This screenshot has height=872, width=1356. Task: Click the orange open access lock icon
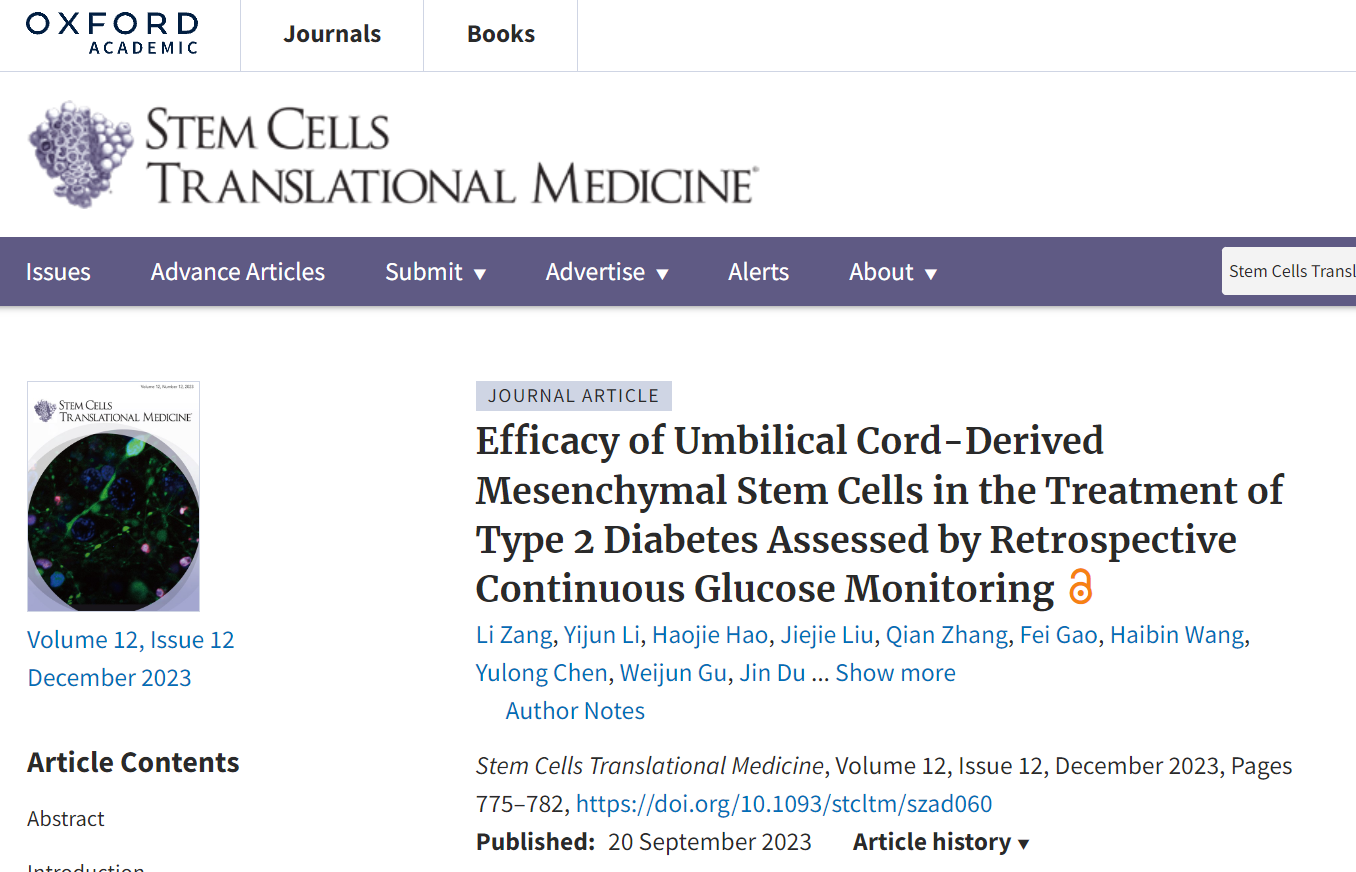(1080, 587)
